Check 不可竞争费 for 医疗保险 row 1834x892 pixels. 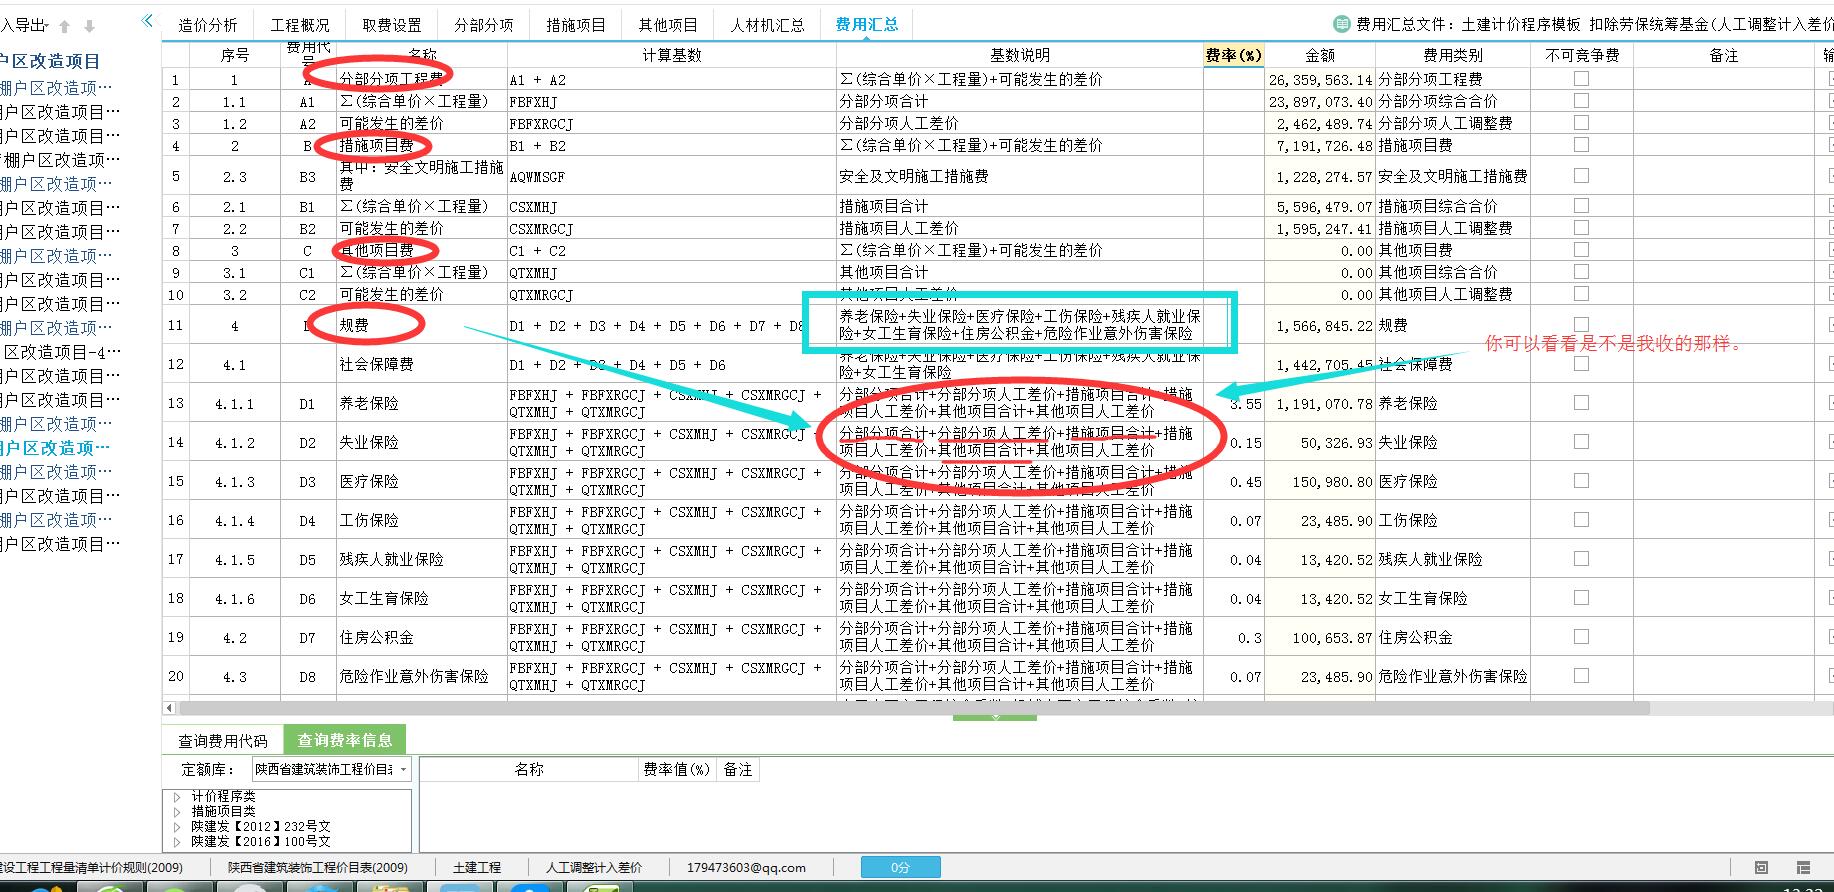(x=1581, y=481)
